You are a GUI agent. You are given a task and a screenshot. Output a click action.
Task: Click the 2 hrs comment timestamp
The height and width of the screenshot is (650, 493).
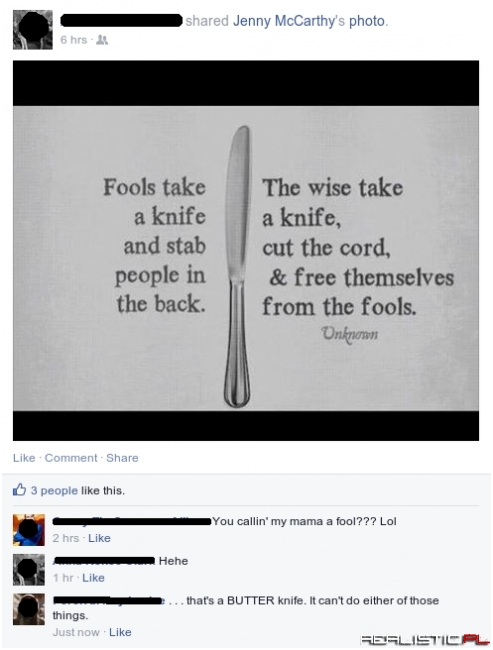pos(66,538)
